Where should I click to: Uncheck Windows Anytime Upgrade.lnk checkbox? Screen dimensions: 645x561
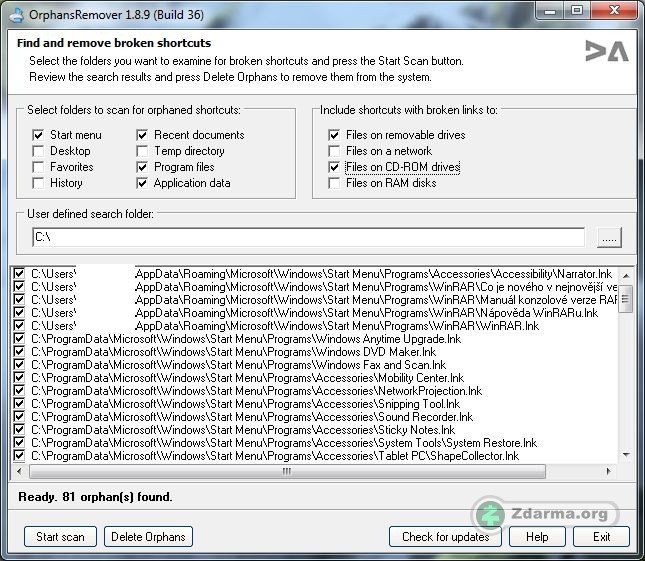[19, 339]
